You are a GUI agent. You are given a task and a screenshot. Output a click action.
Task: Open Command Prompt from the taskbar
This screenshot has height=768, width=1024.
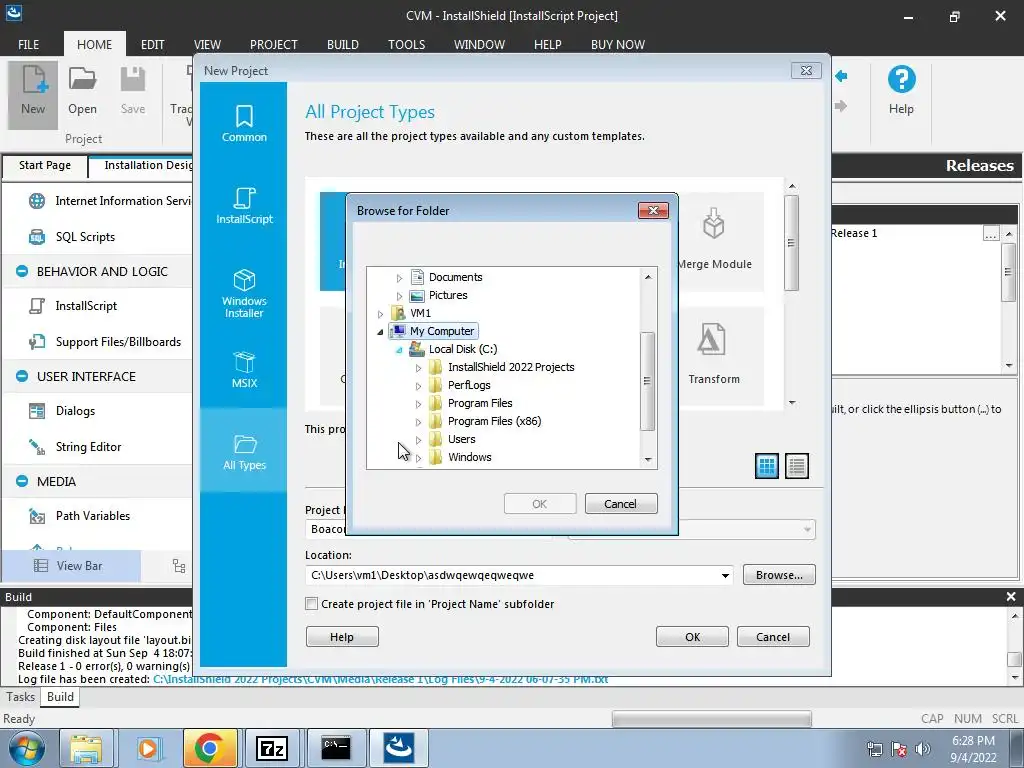tap(336, 748)
